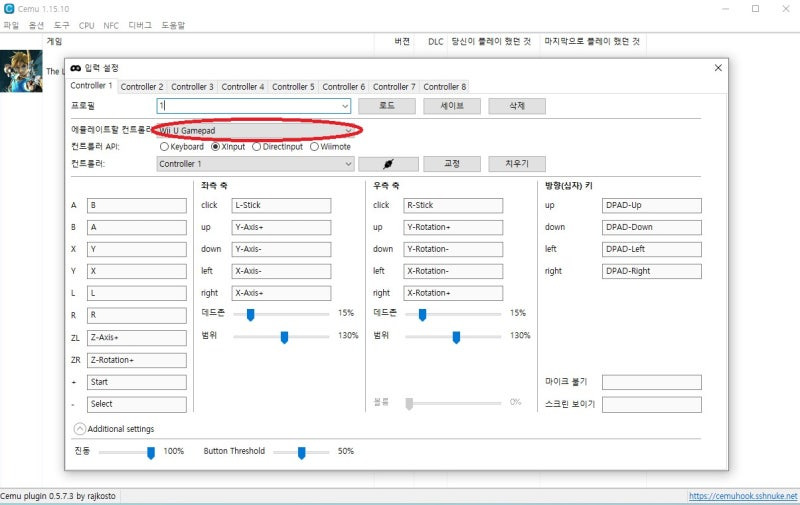
Task: Switch to the Controller 4 tab
Action: click(243, 87)
